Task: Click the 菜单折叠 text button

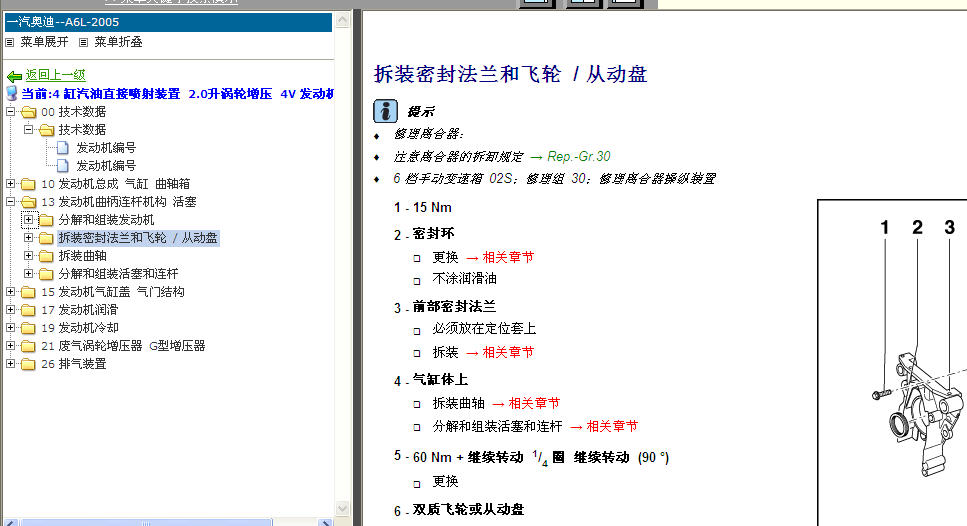Action: pos(118,42)
